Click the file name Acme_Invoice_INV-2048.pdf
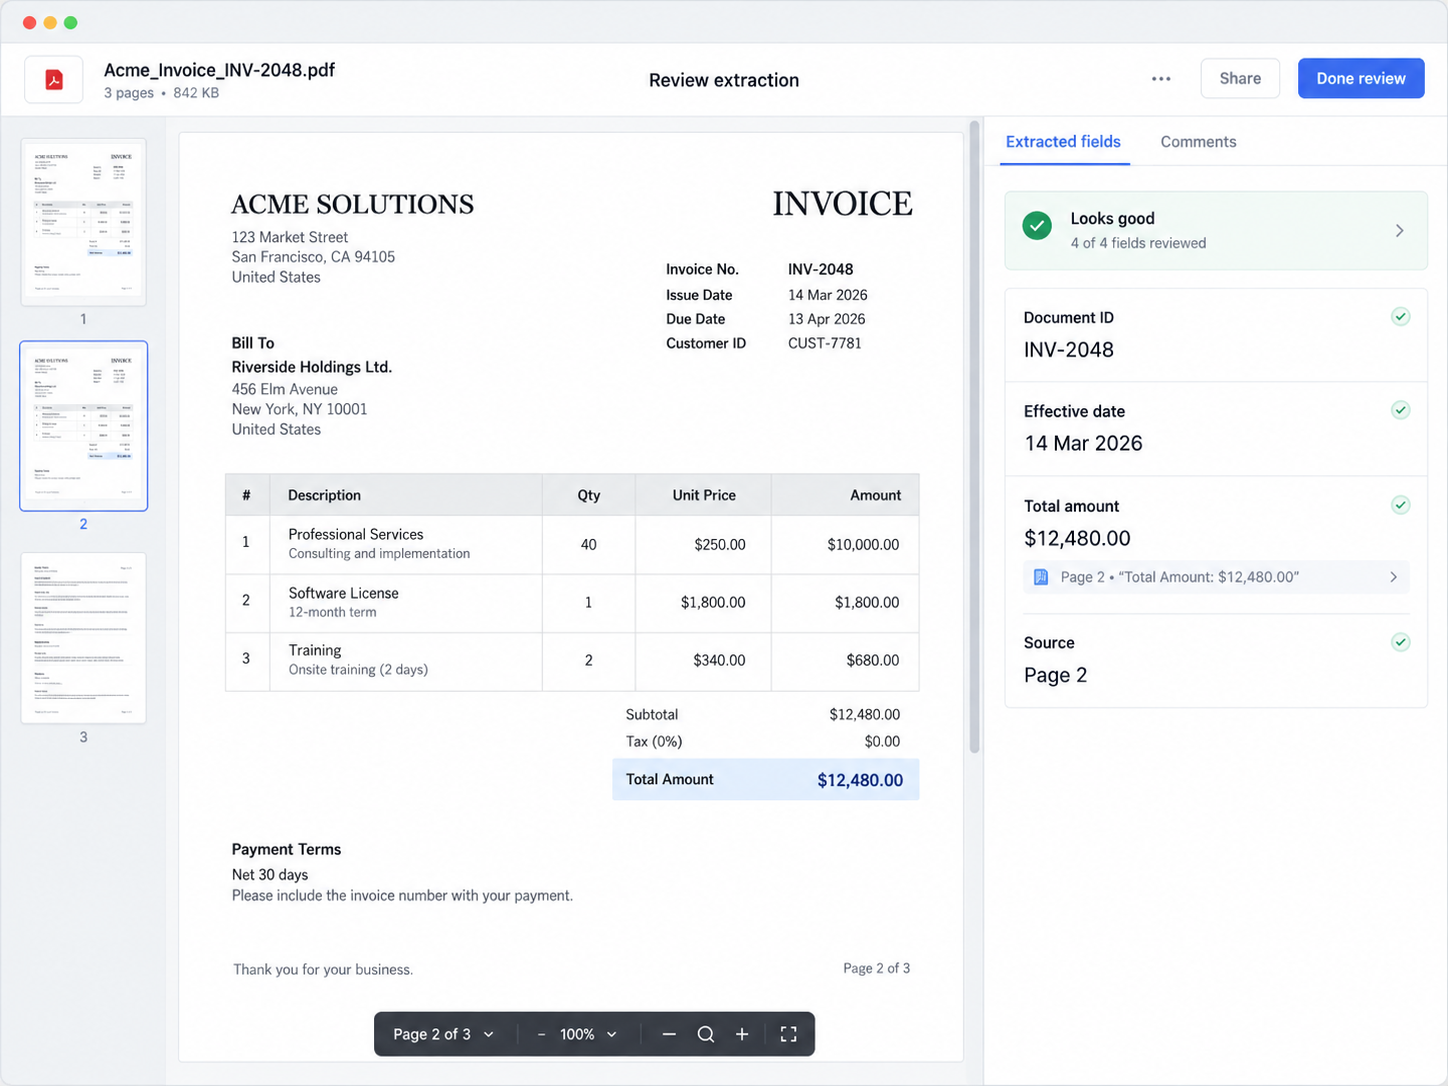1448x1086 pixels. click(219, 70)
